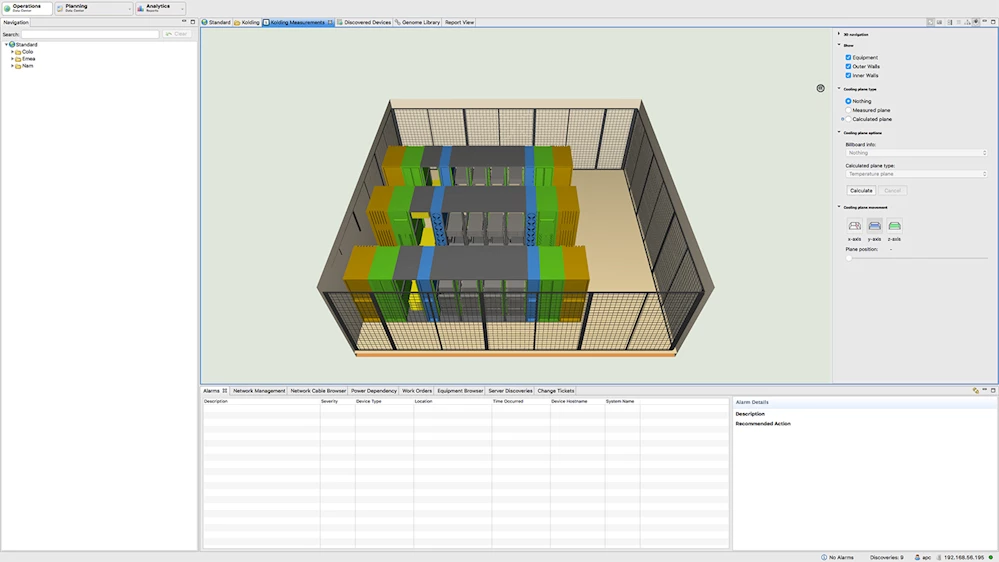This screenshot has height=562, width=999.
Task: Click the Navigation search input field
Action: coord(90,34)
